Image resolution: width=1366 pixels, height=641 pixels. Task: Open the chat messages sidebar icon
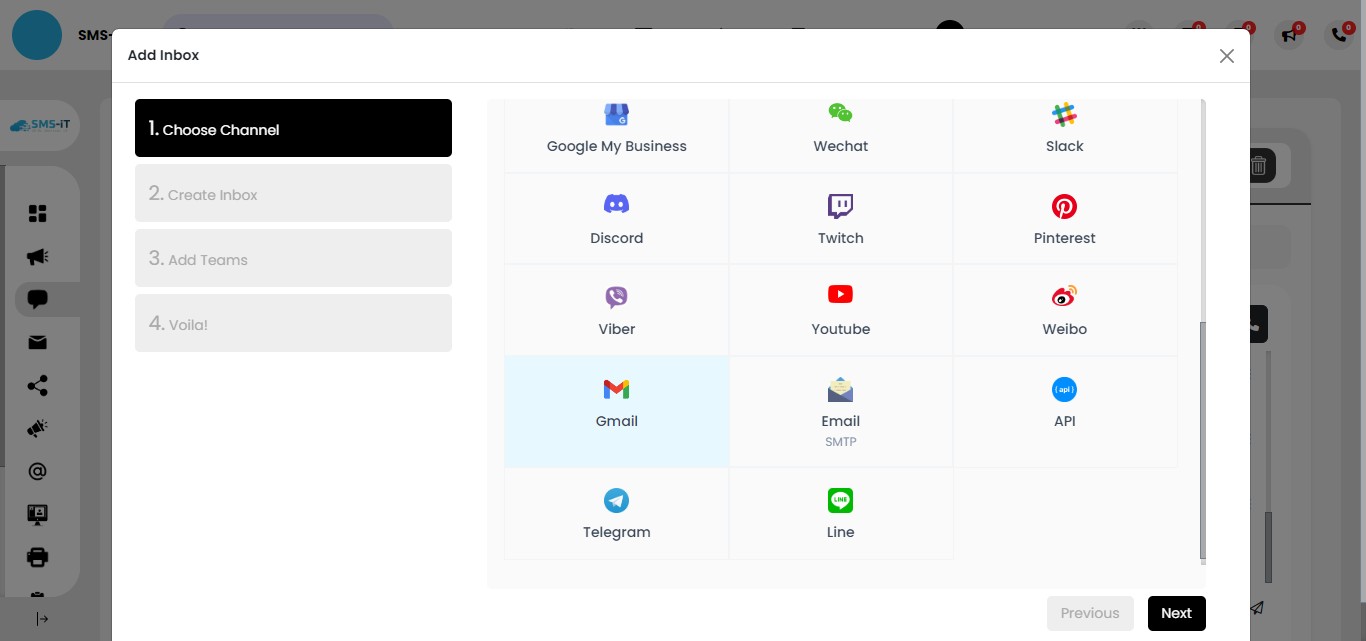click(x=37, y=299)
